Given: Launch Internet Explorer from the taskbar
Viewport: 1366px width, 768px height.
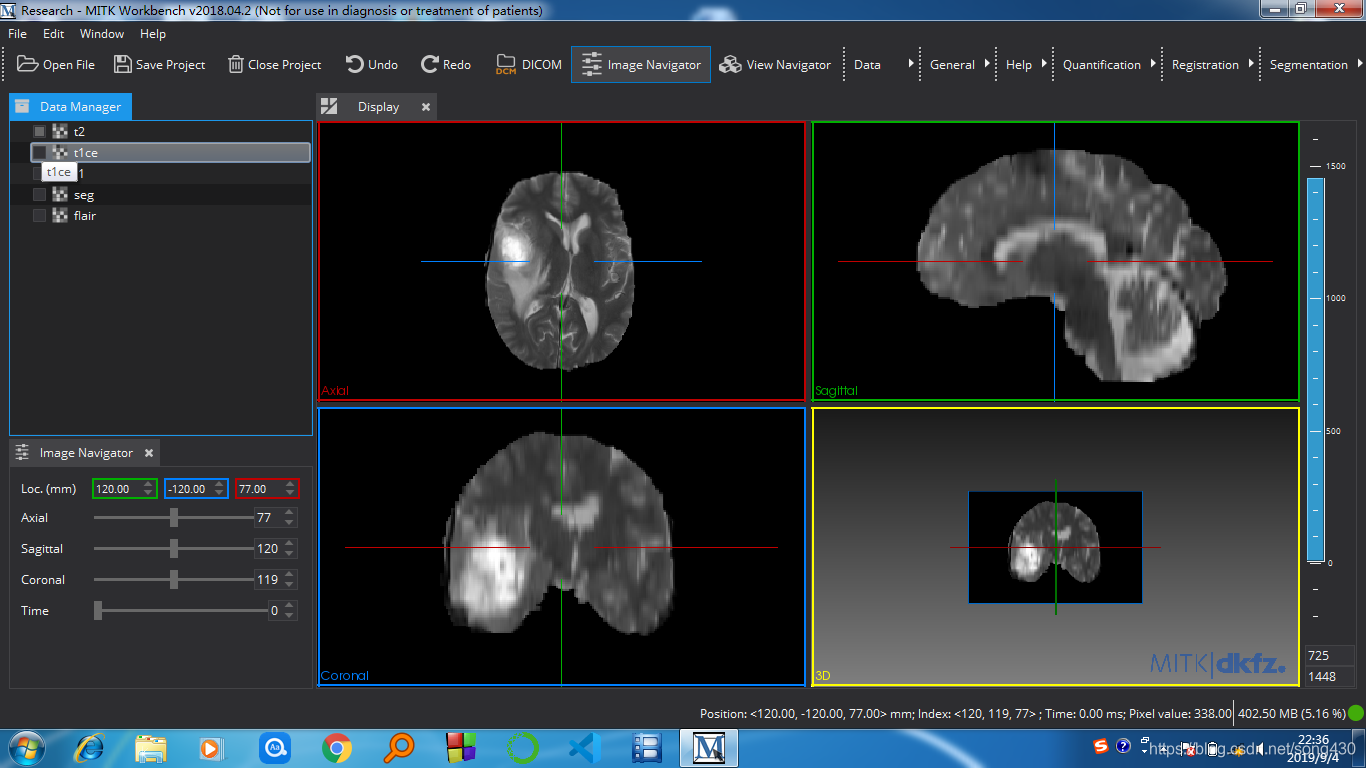Looking at the screenshot, I should click(x=90, y=748).
